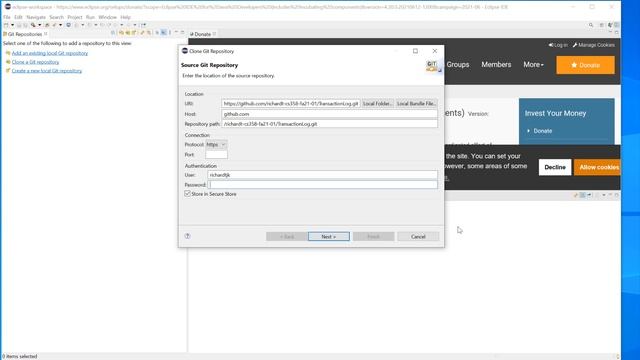
Task: Click Clone repository icon in view toolbar
Action: click(x=128, y=33)
